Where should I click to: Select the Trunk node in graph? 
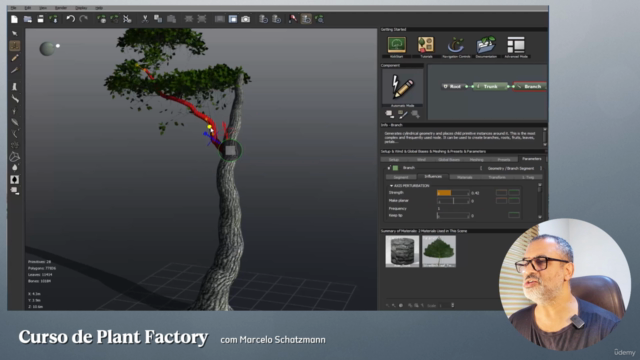[x=489, y=87]
